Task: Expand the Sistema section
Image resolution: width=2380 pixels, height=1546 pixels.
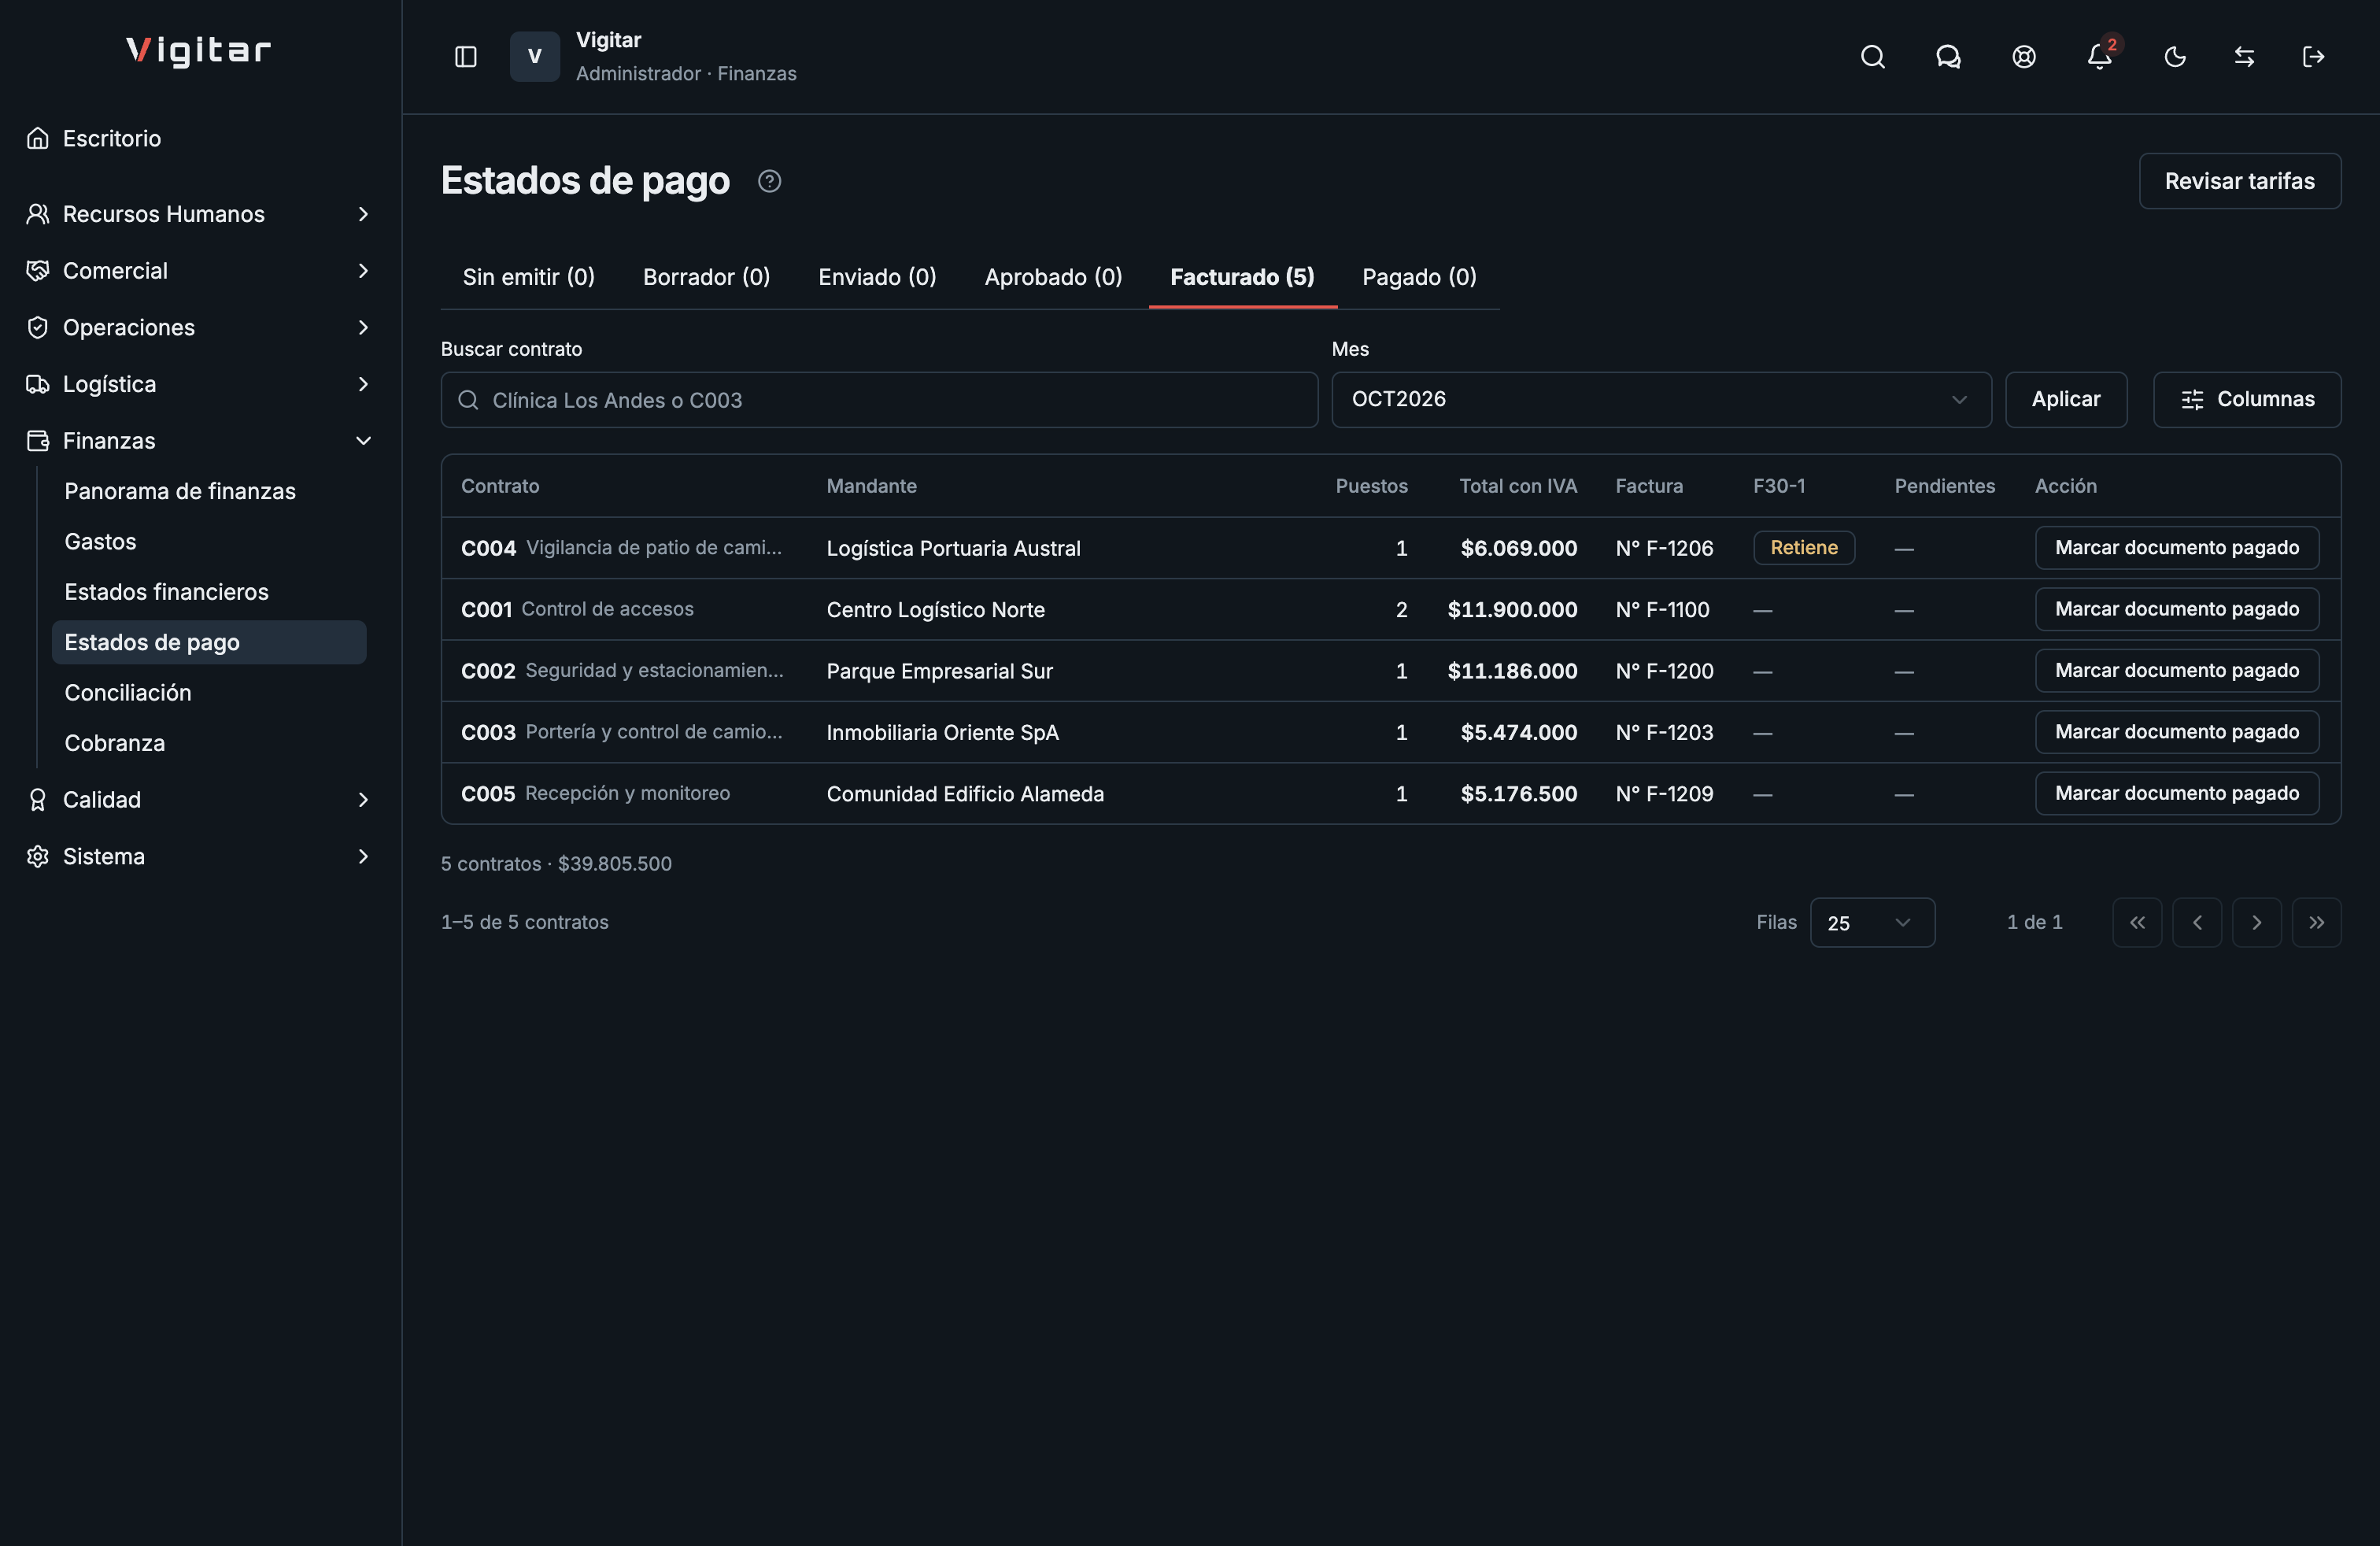Action: (200, 856)
